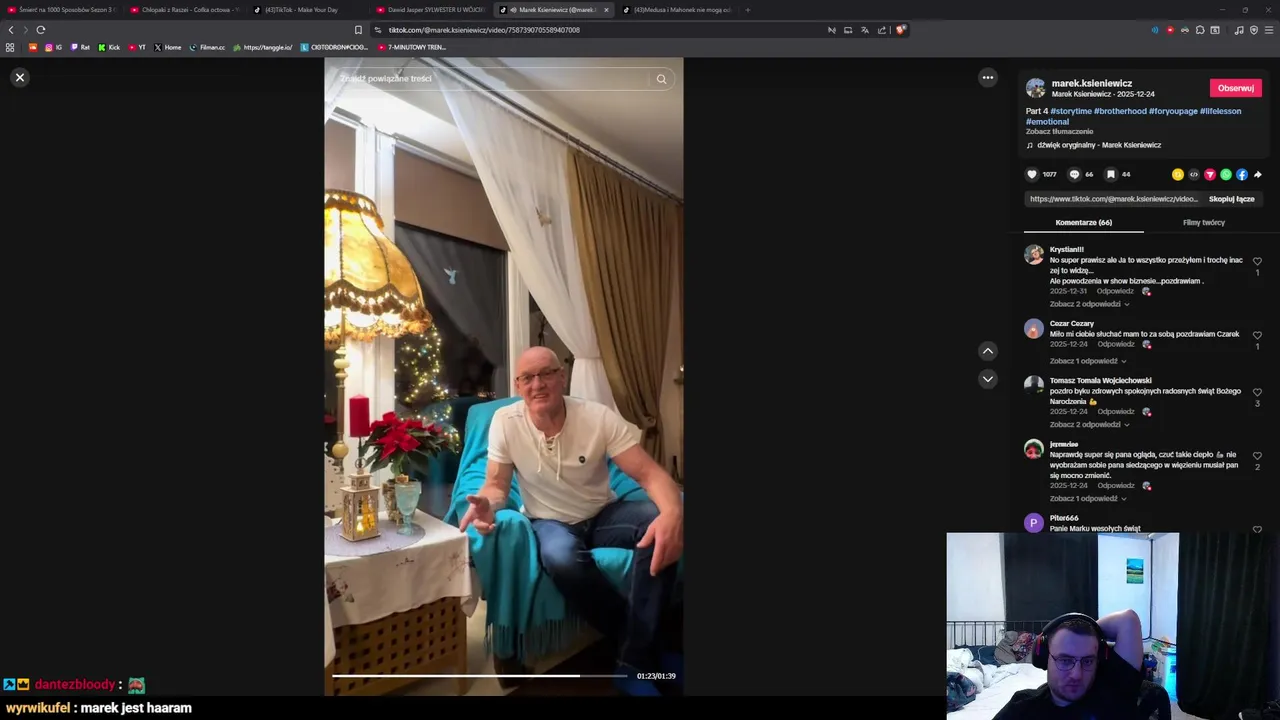Share the video to WhatsApp
1280x720 pixels.
[x=1226, y=174]
